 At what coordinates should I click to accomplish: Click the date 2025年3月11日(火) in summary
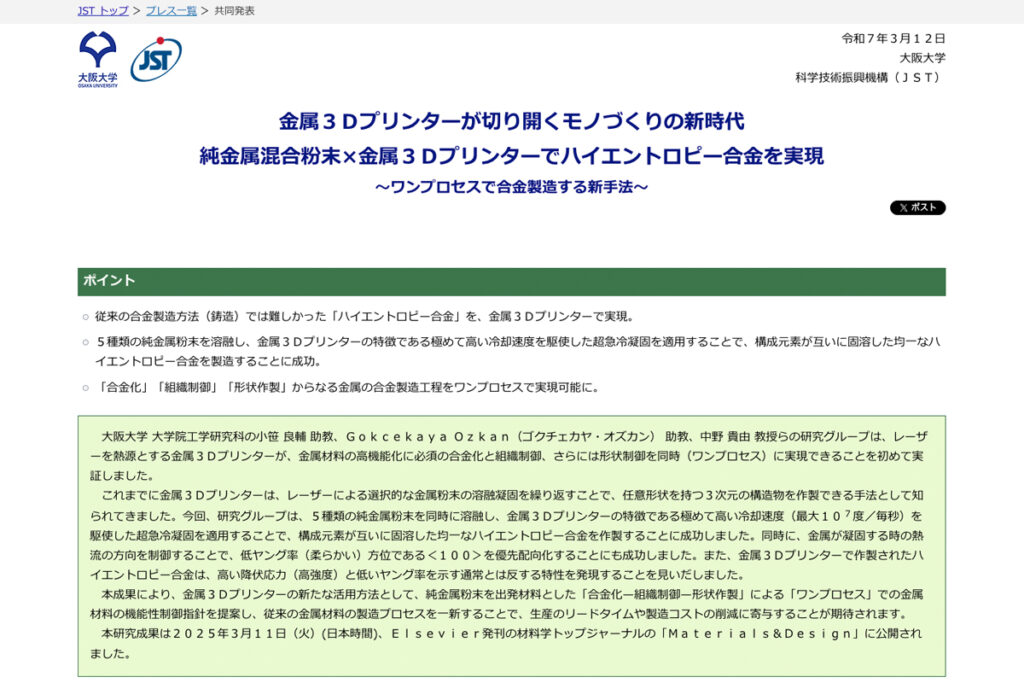click(x=245, y=634)
